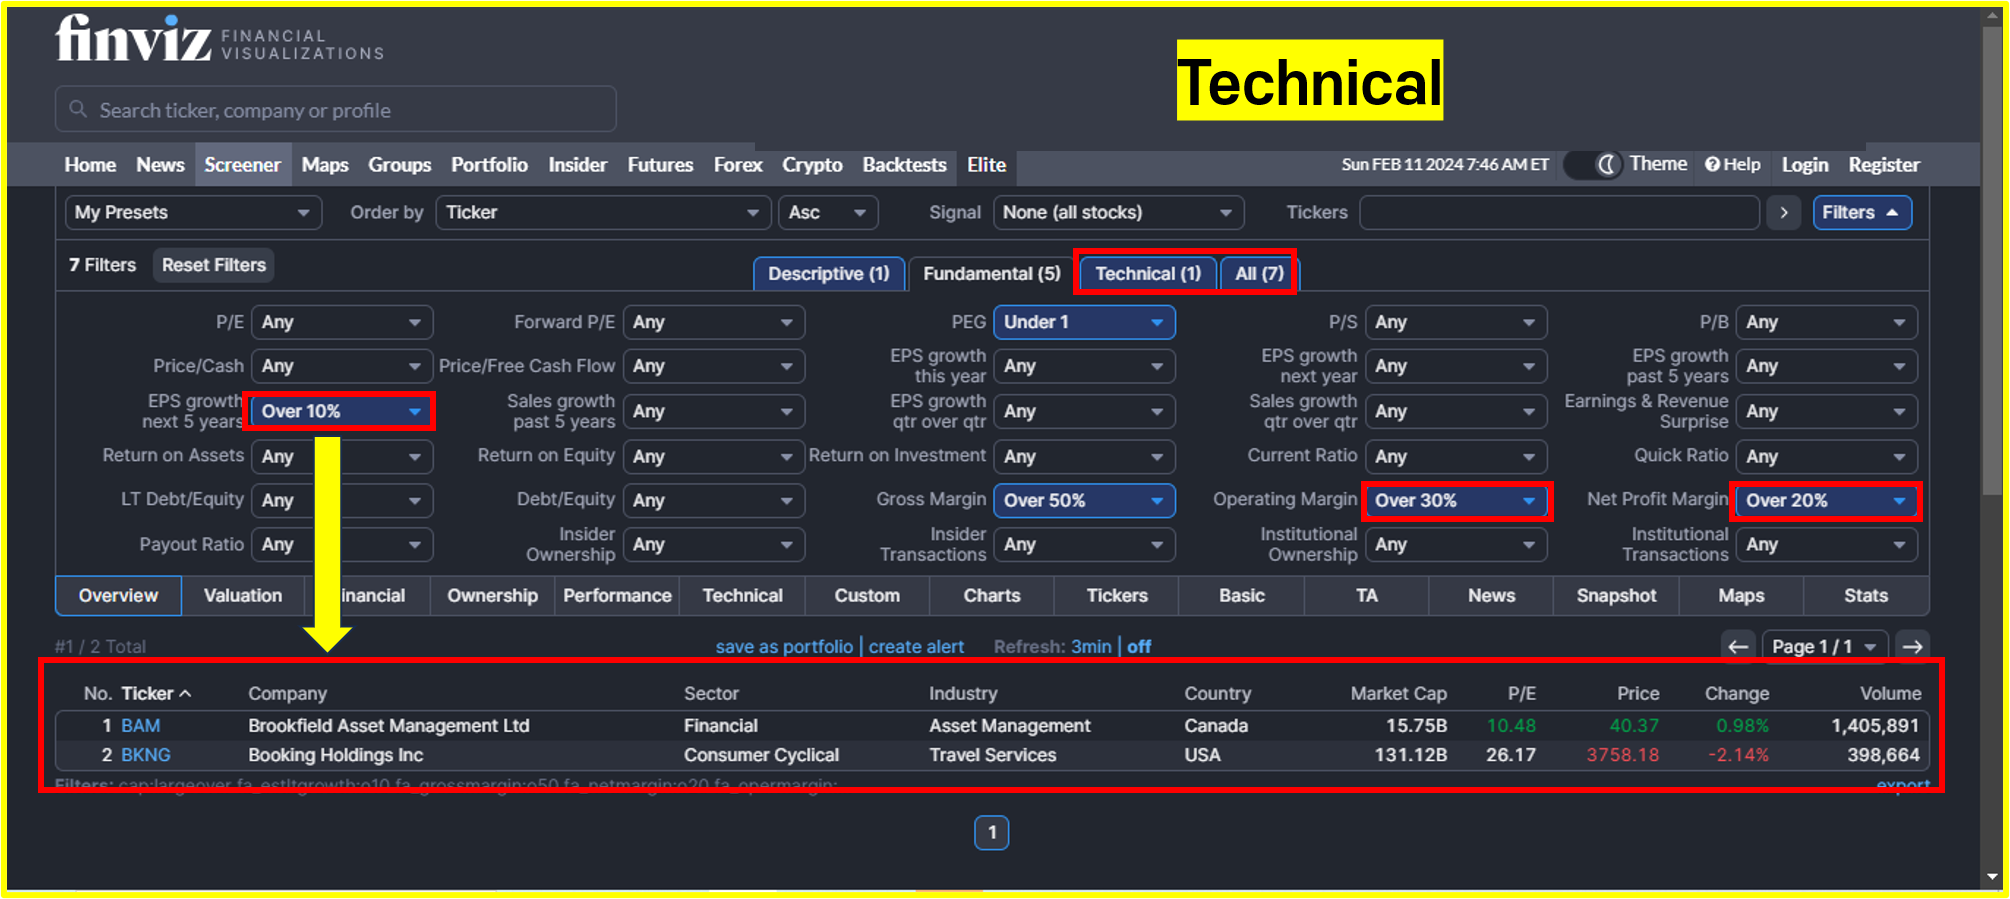This screenshot has height=899, width=2010.
Task: Open the BAM ticker link
Action: pyautogui.click(x=141, y=726)
